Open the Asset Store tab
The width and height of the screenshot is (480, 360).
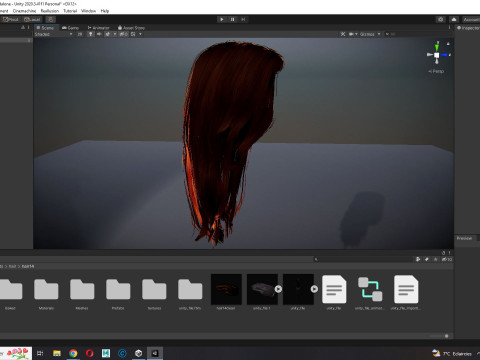131,28
